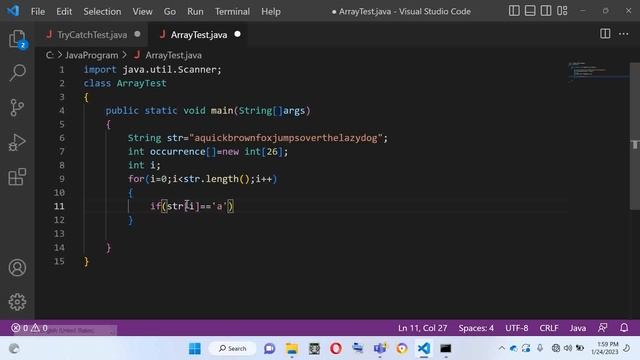Click the VS Code logo icon
Viewport: 640px width, 360px height.
(x=13, y=11)
